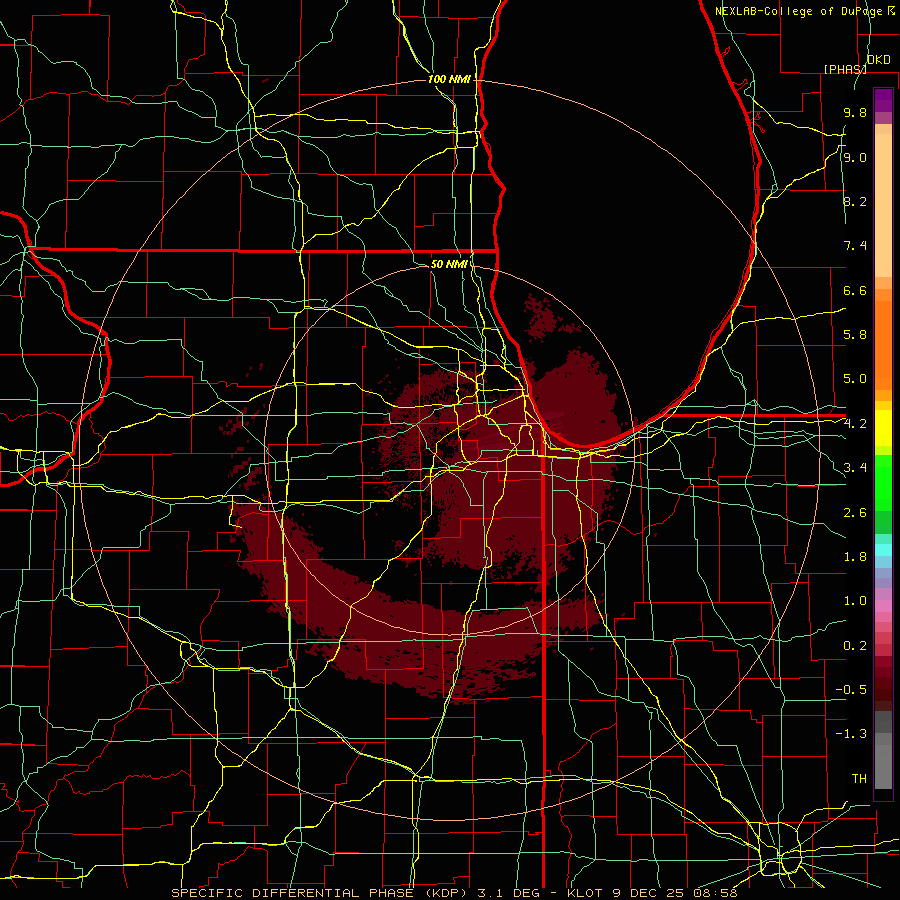This screenshot has width=900, height=900.
Task: Click the 1.8 value on the color scale
Action: 855,557
